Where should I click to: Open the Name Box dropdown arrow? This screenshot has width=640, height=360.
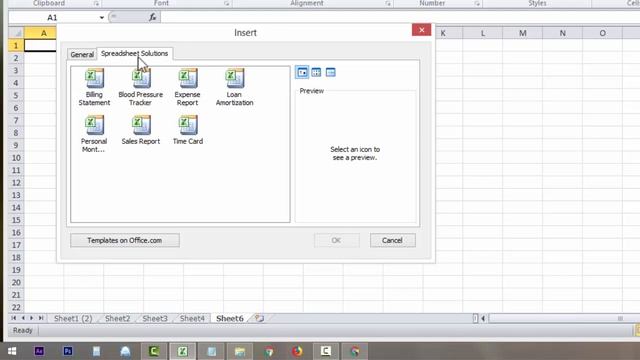click(102, 18)
